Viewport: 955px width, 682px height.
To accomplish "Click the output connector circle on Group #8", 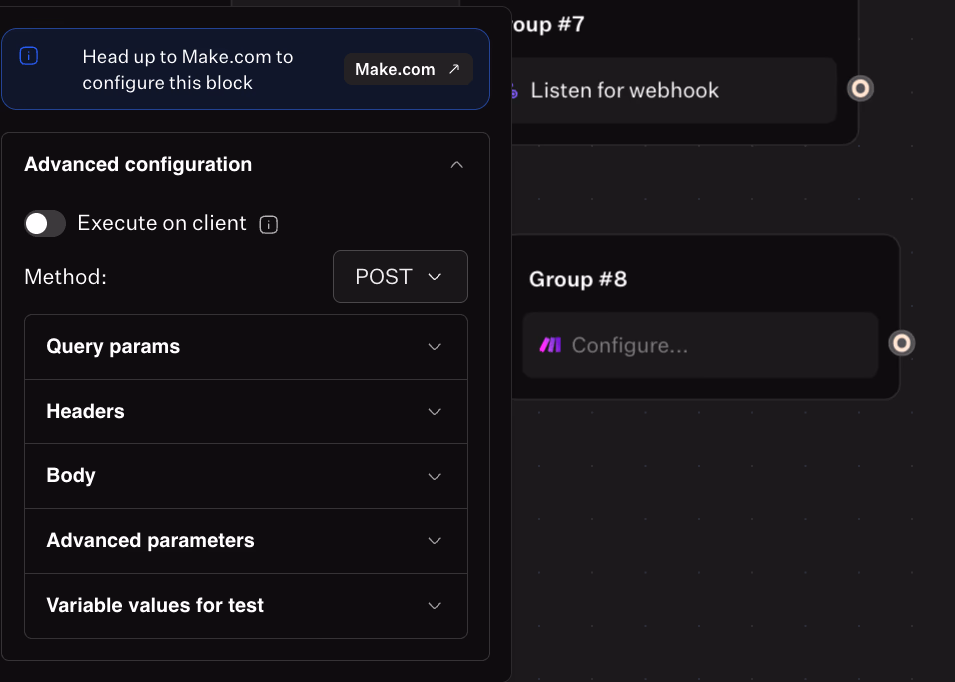I will point(901,343).
